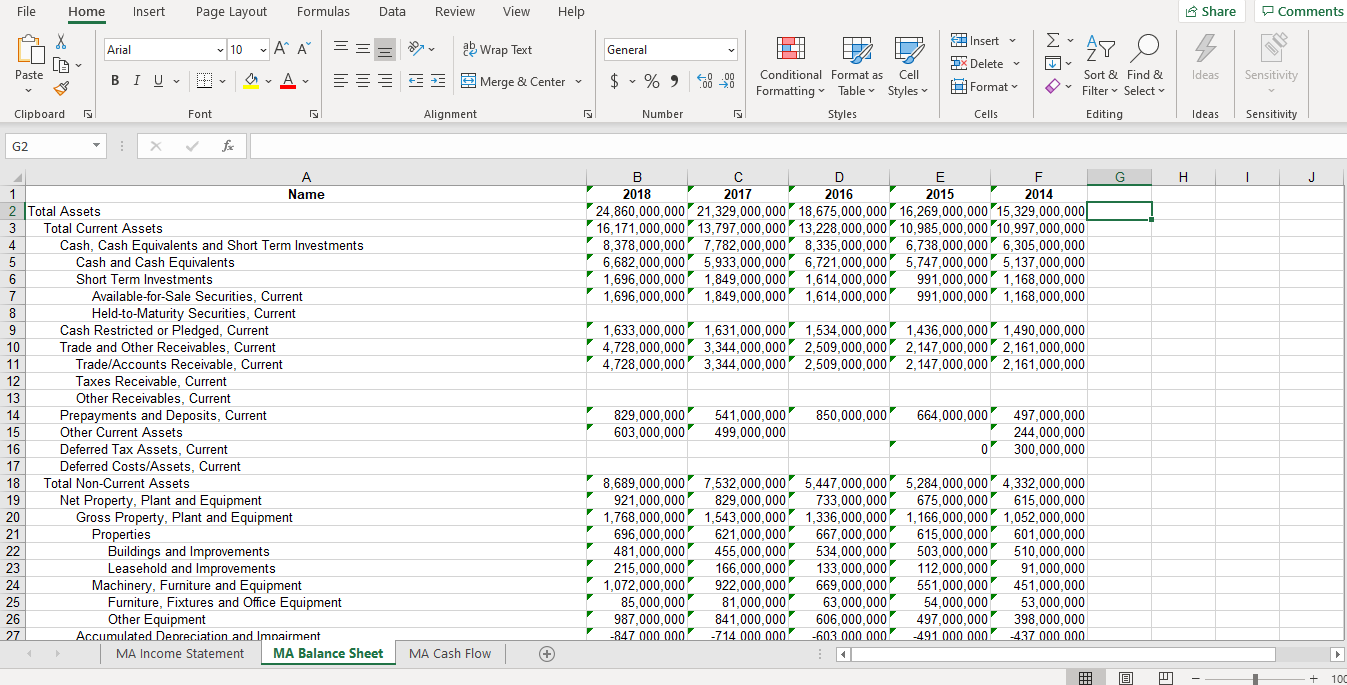Open Format as Table gallery
This screenshot has height=685, width=1347.
(x=857, y=66)
